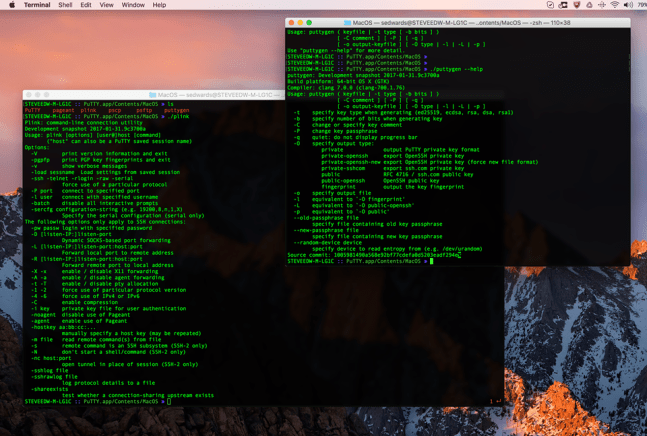This screenshot has height=436, width=647.
Task: Click title bar of the plink window
Action: (153, 95)
